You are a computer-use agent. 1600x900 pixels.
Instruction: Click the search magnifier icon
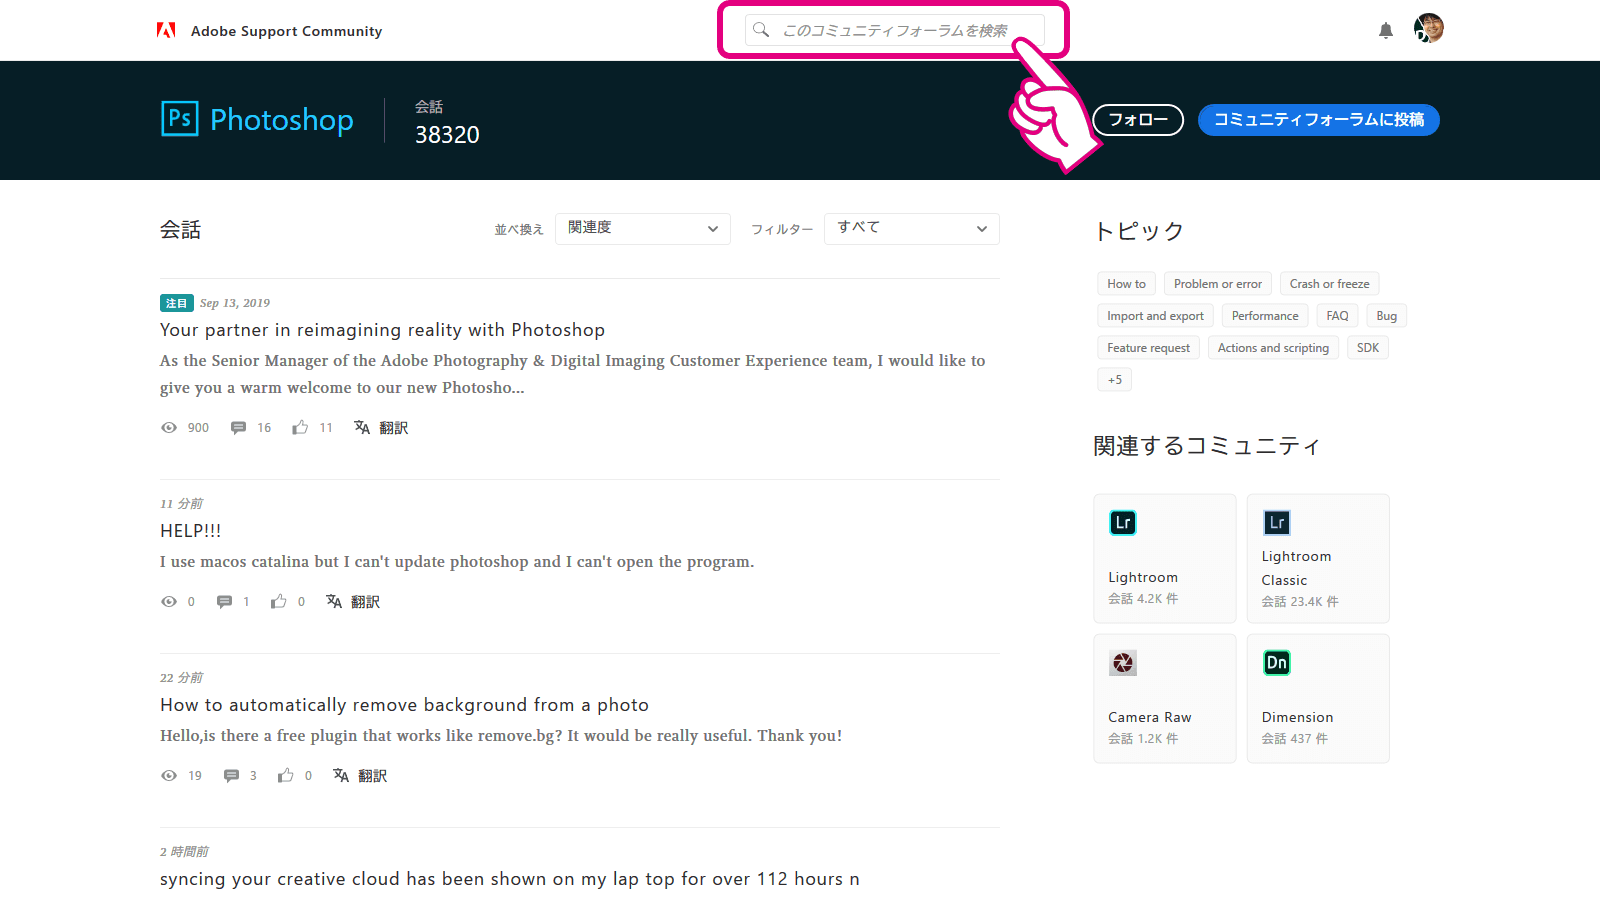pos(761,30)
